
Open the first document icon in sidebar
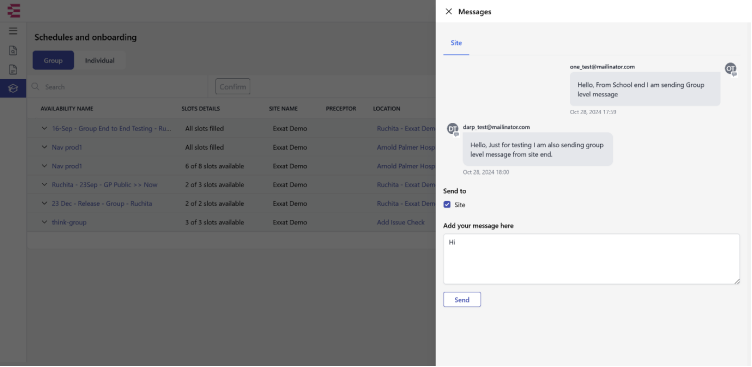(13, 50)
